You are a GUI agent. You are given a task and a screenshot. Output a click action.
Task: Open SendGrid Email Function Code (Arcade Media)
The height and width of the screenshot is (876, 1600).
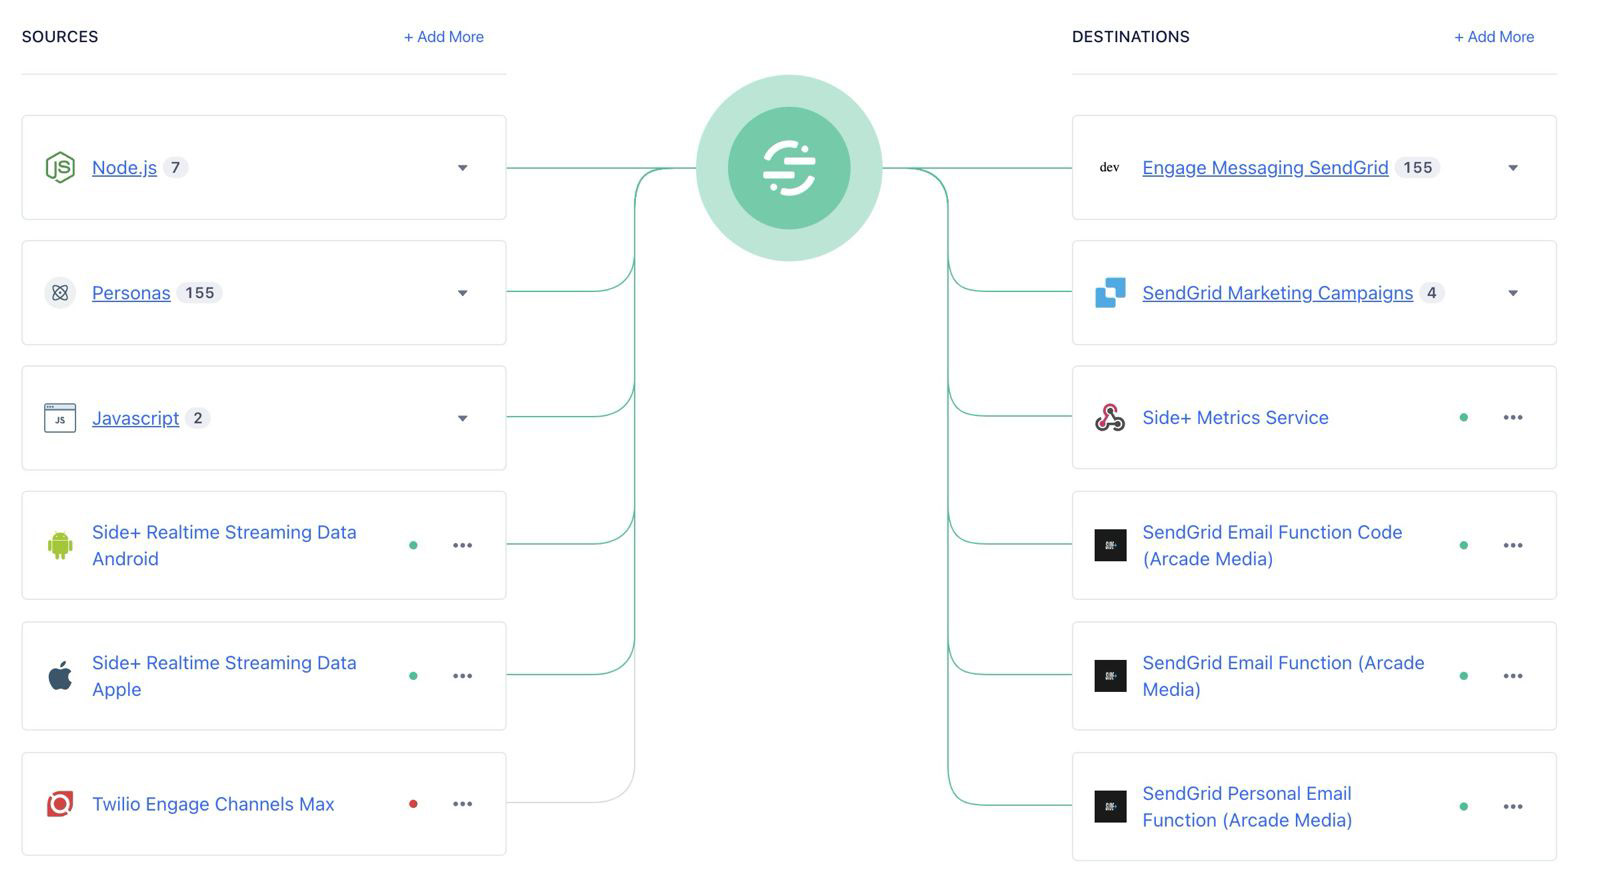(1272, 545)
